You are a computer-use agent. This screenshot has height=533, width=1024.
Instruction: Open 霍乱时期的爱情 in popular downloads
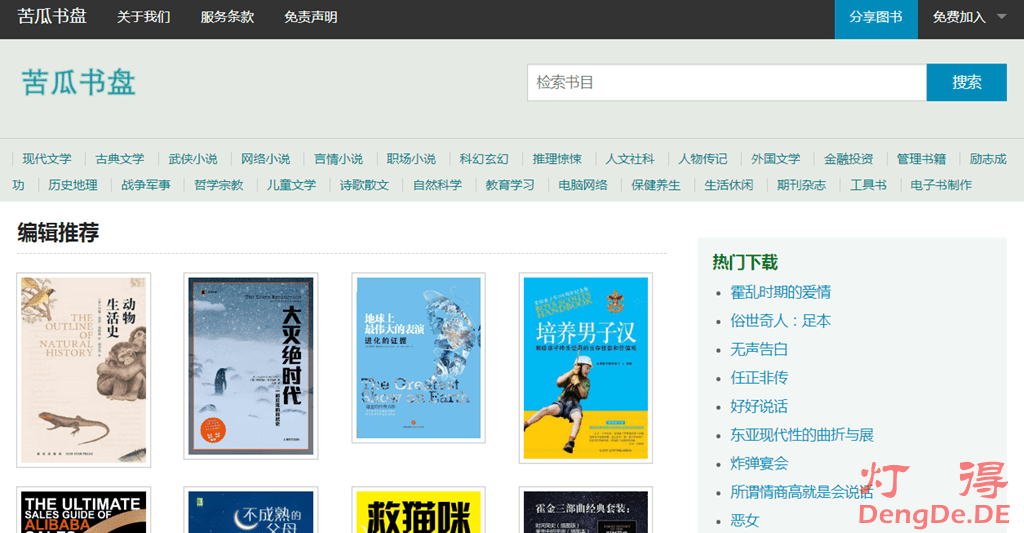780,292
